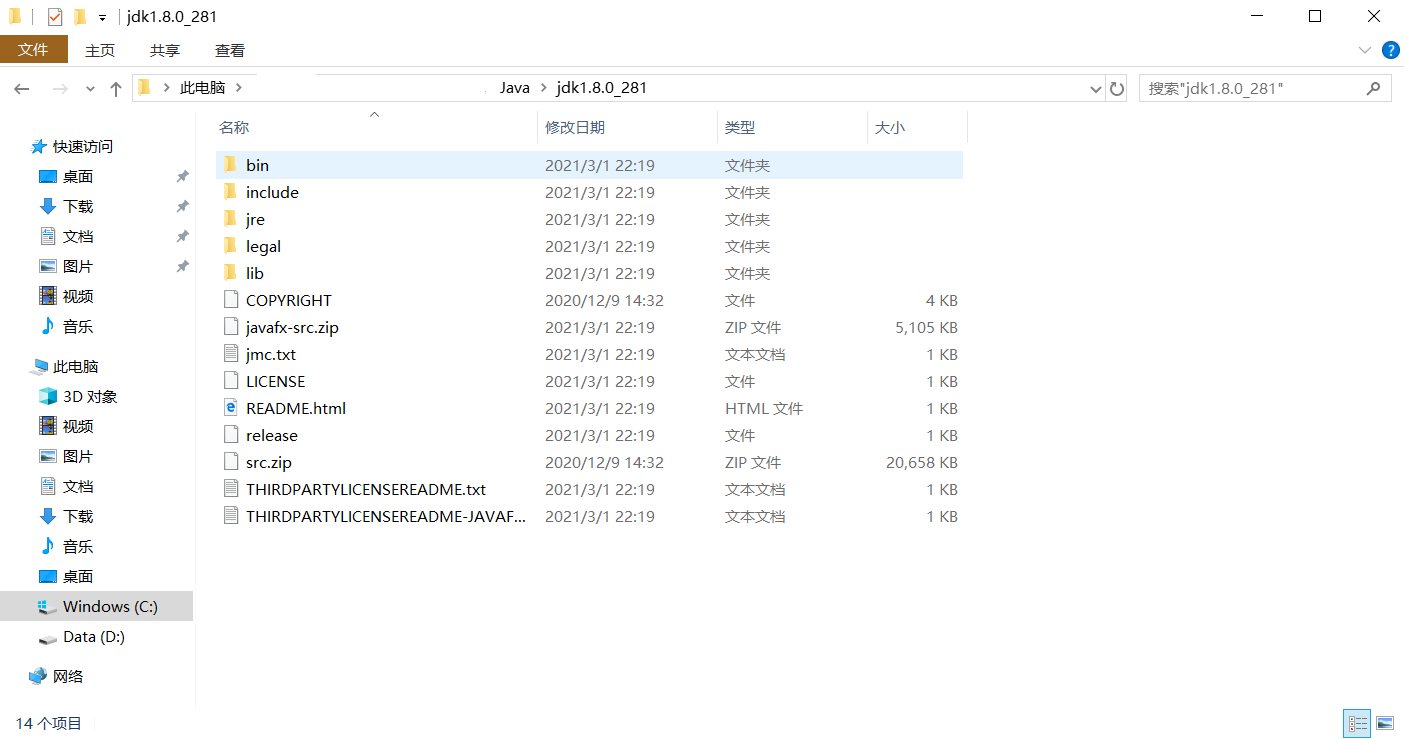Open the 文件 menu tab
1405x739 pixels.
point(34,50)
